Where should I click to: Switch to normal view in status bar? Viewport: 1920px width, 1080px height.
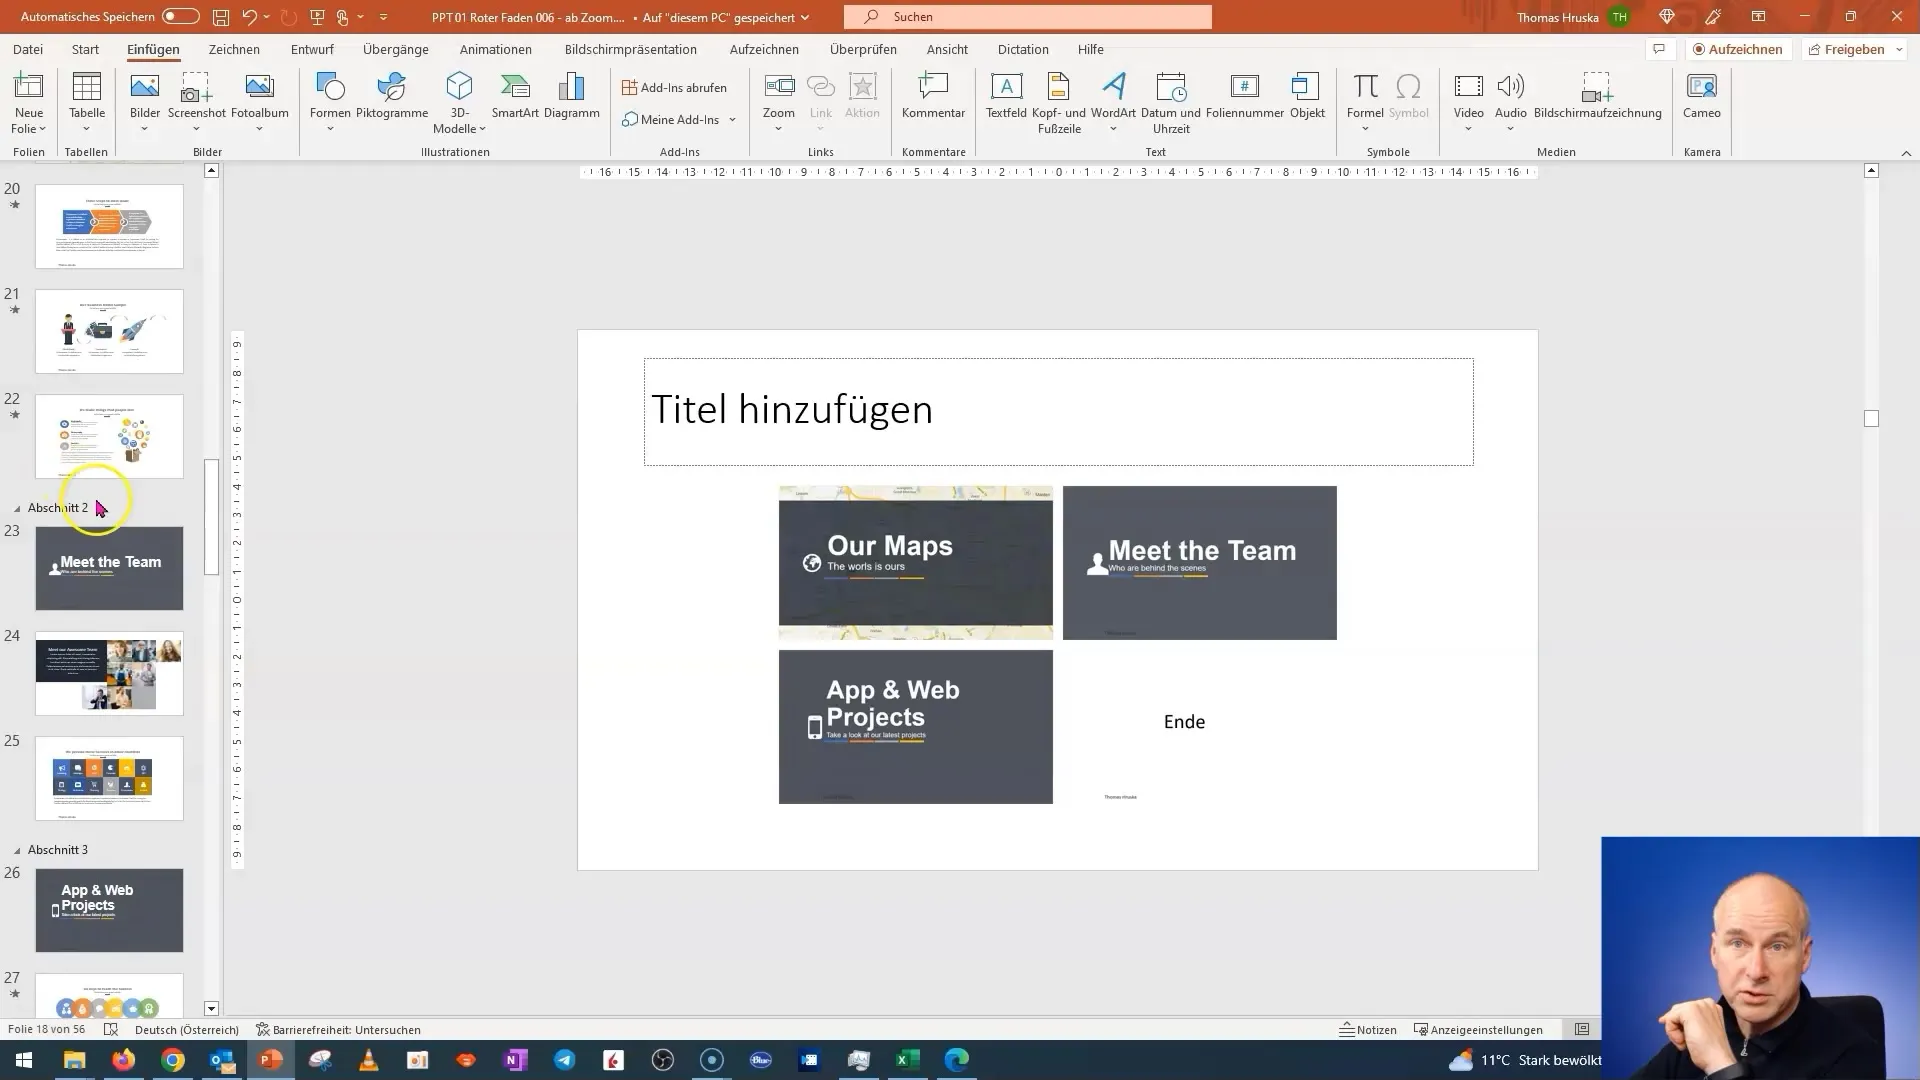pos(1582,1029)
